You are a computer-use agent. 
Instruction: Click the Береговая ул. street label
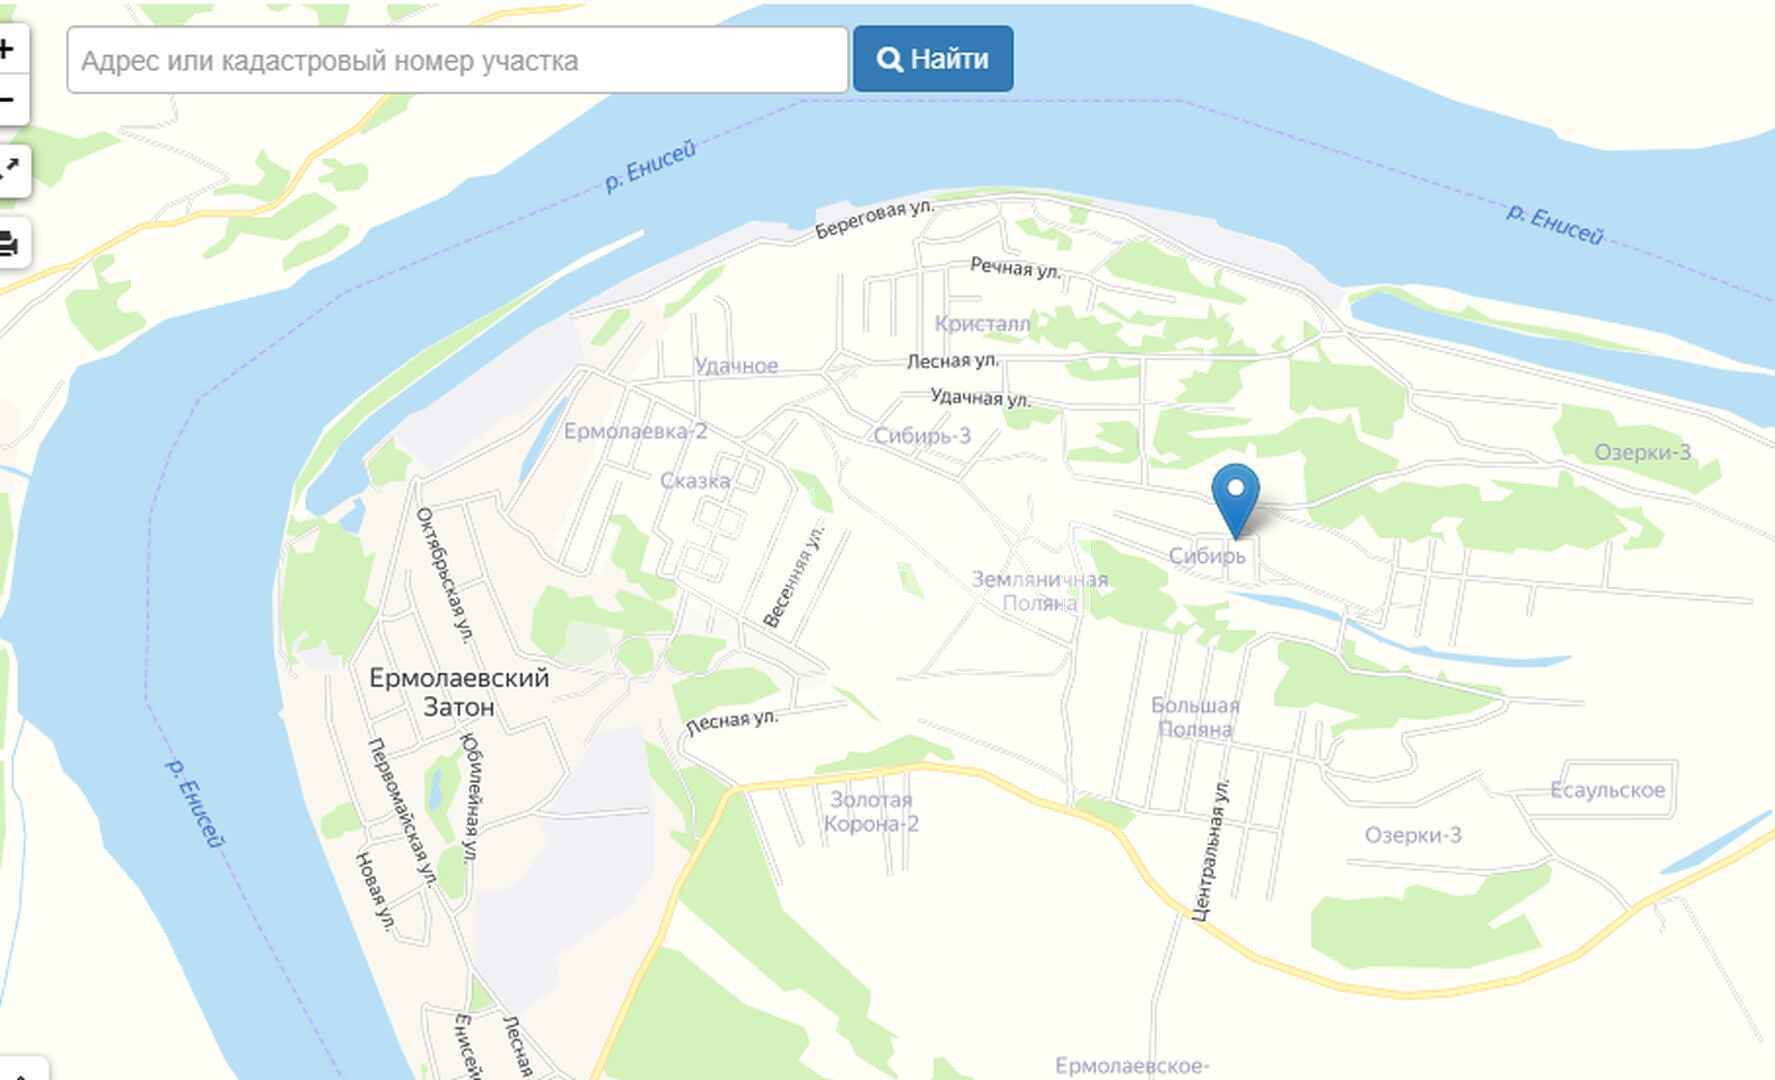point(874,219)
